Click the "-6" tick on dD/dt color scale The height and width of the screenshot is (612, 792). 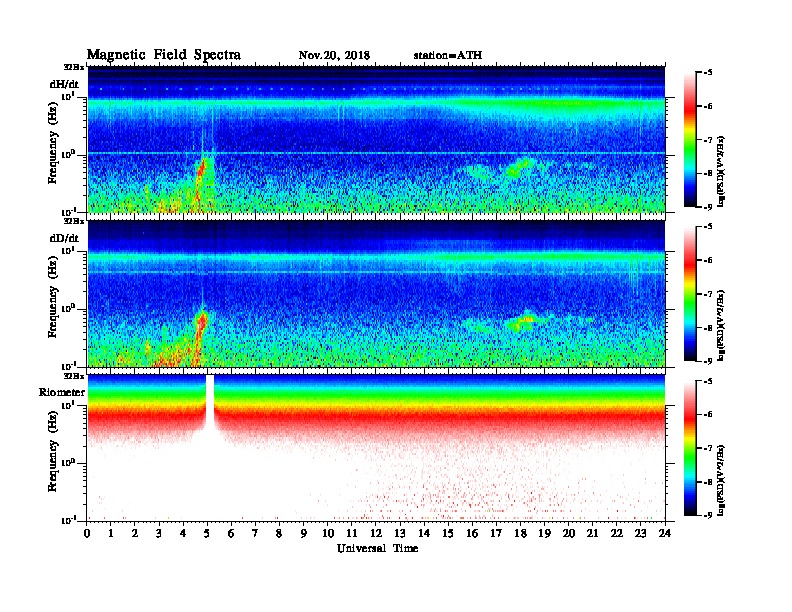pyautogui.click(x=708, y=261)
